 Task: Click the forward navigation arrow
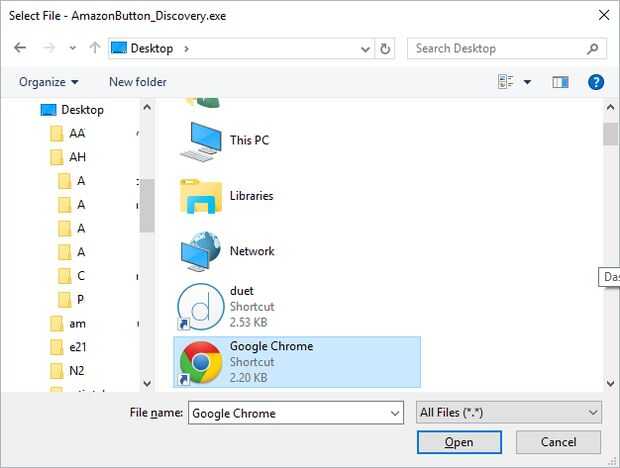point(49,48)
